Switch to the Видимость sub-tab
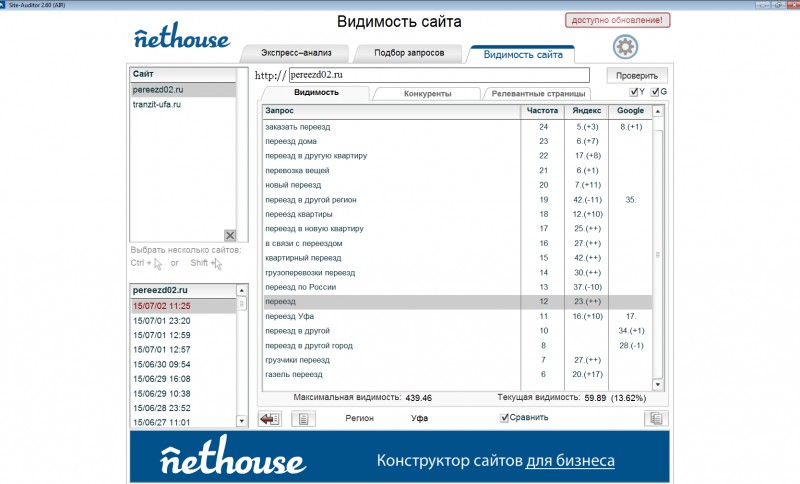 (x=316, y=93)
